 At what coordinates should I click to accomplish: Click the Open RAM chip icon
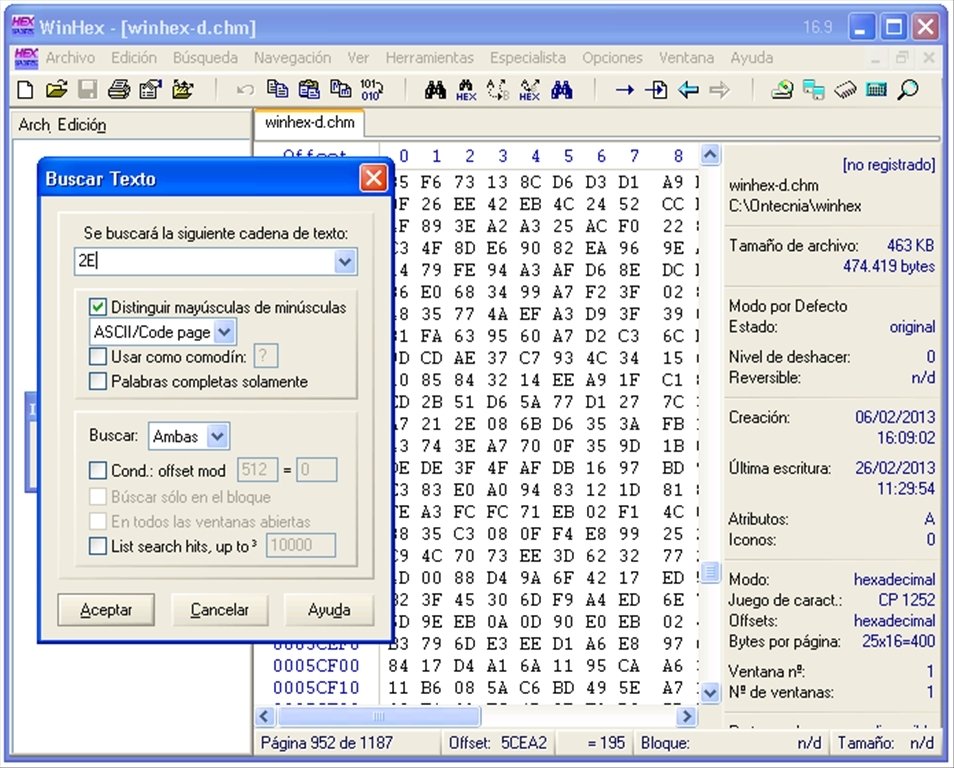845,90
